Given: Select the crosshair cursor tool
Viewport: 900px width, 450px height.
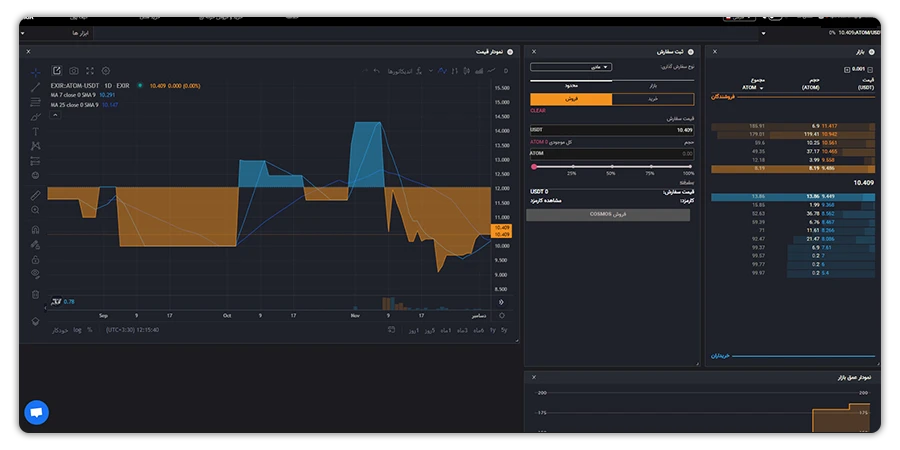Looking at the screenshot, I should coord(36,72).
